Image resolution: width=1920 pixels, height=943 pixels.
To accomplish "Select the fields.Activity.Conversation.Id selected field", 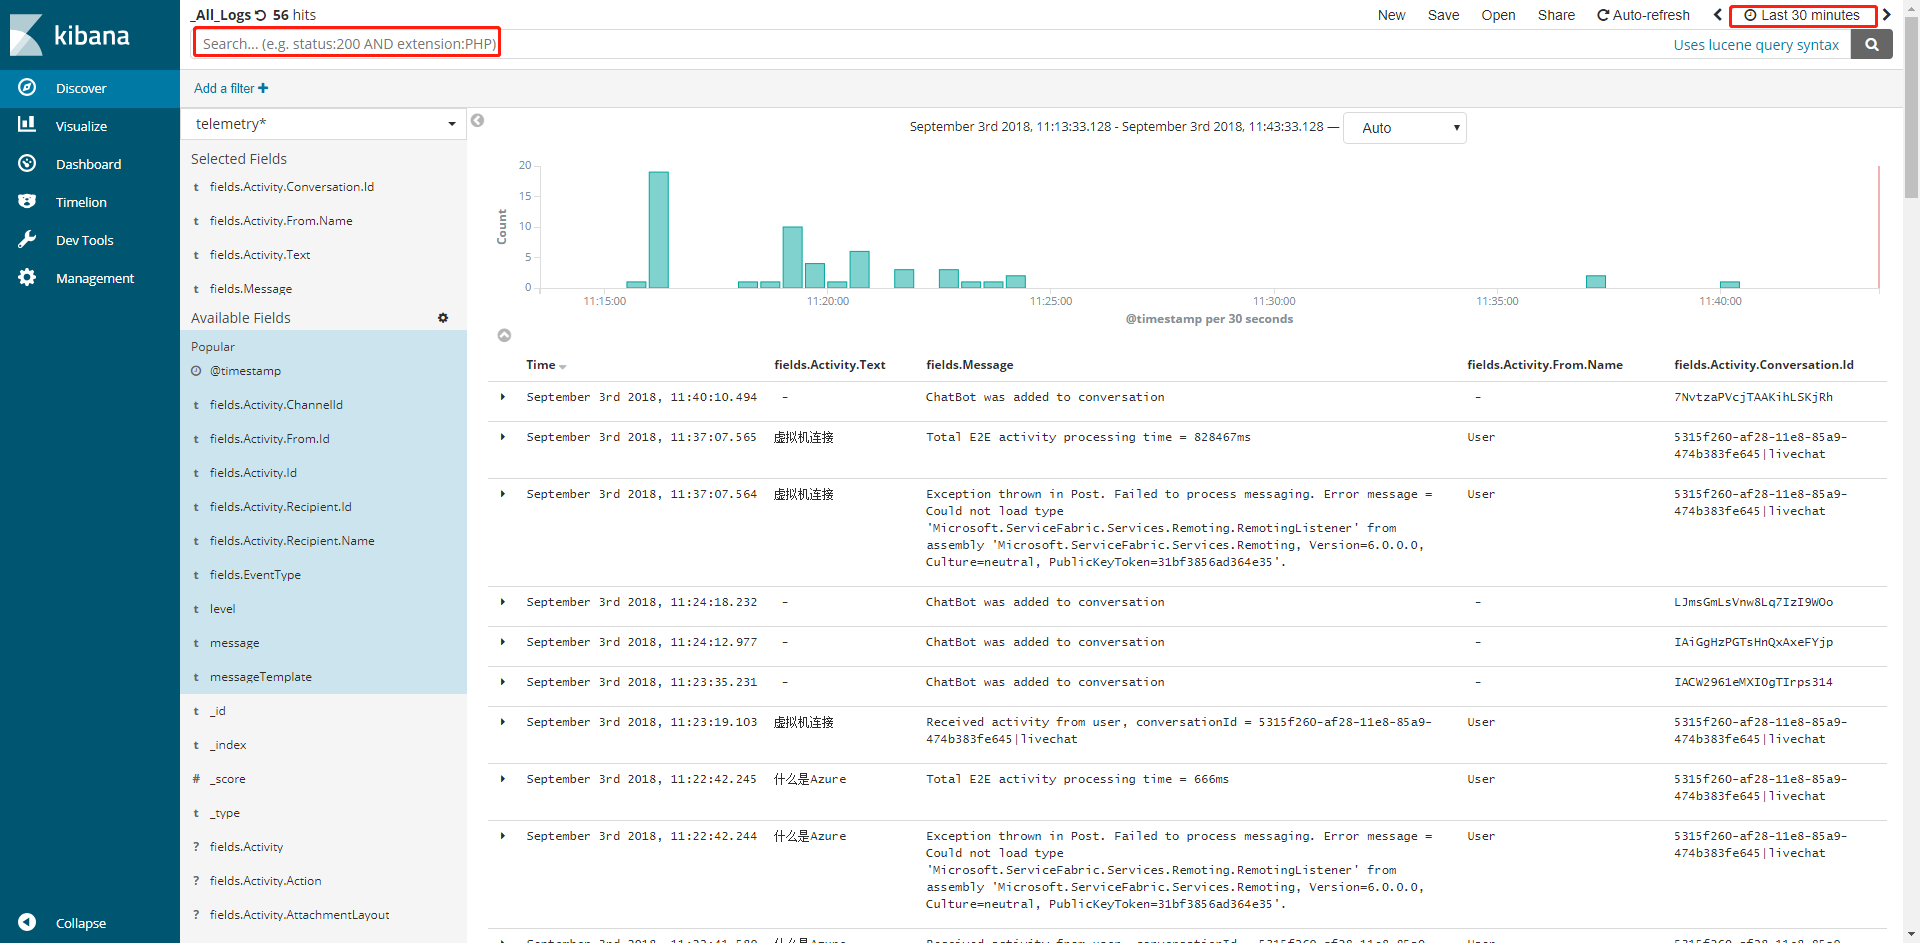I will [x=292, y=187].
